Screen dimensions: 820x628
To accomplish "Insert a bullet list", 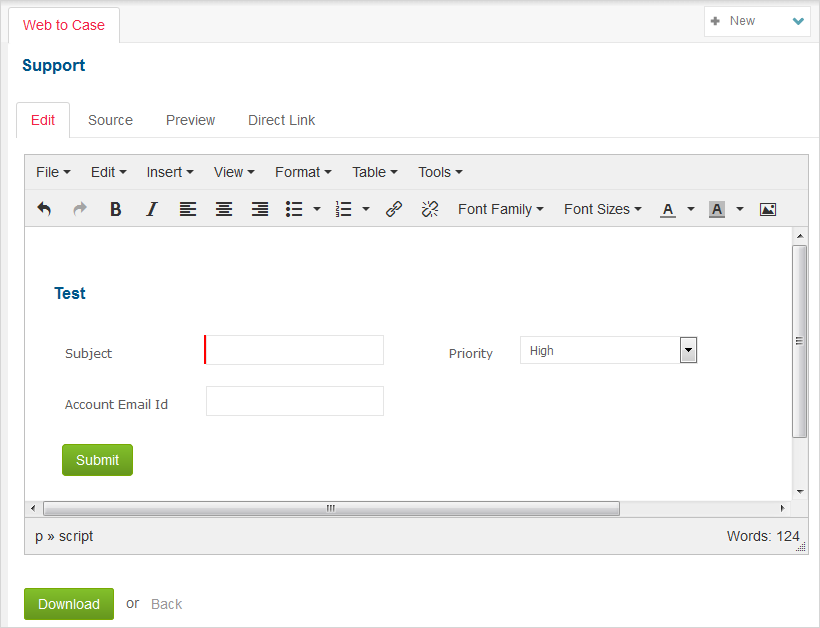I will 294,209.
